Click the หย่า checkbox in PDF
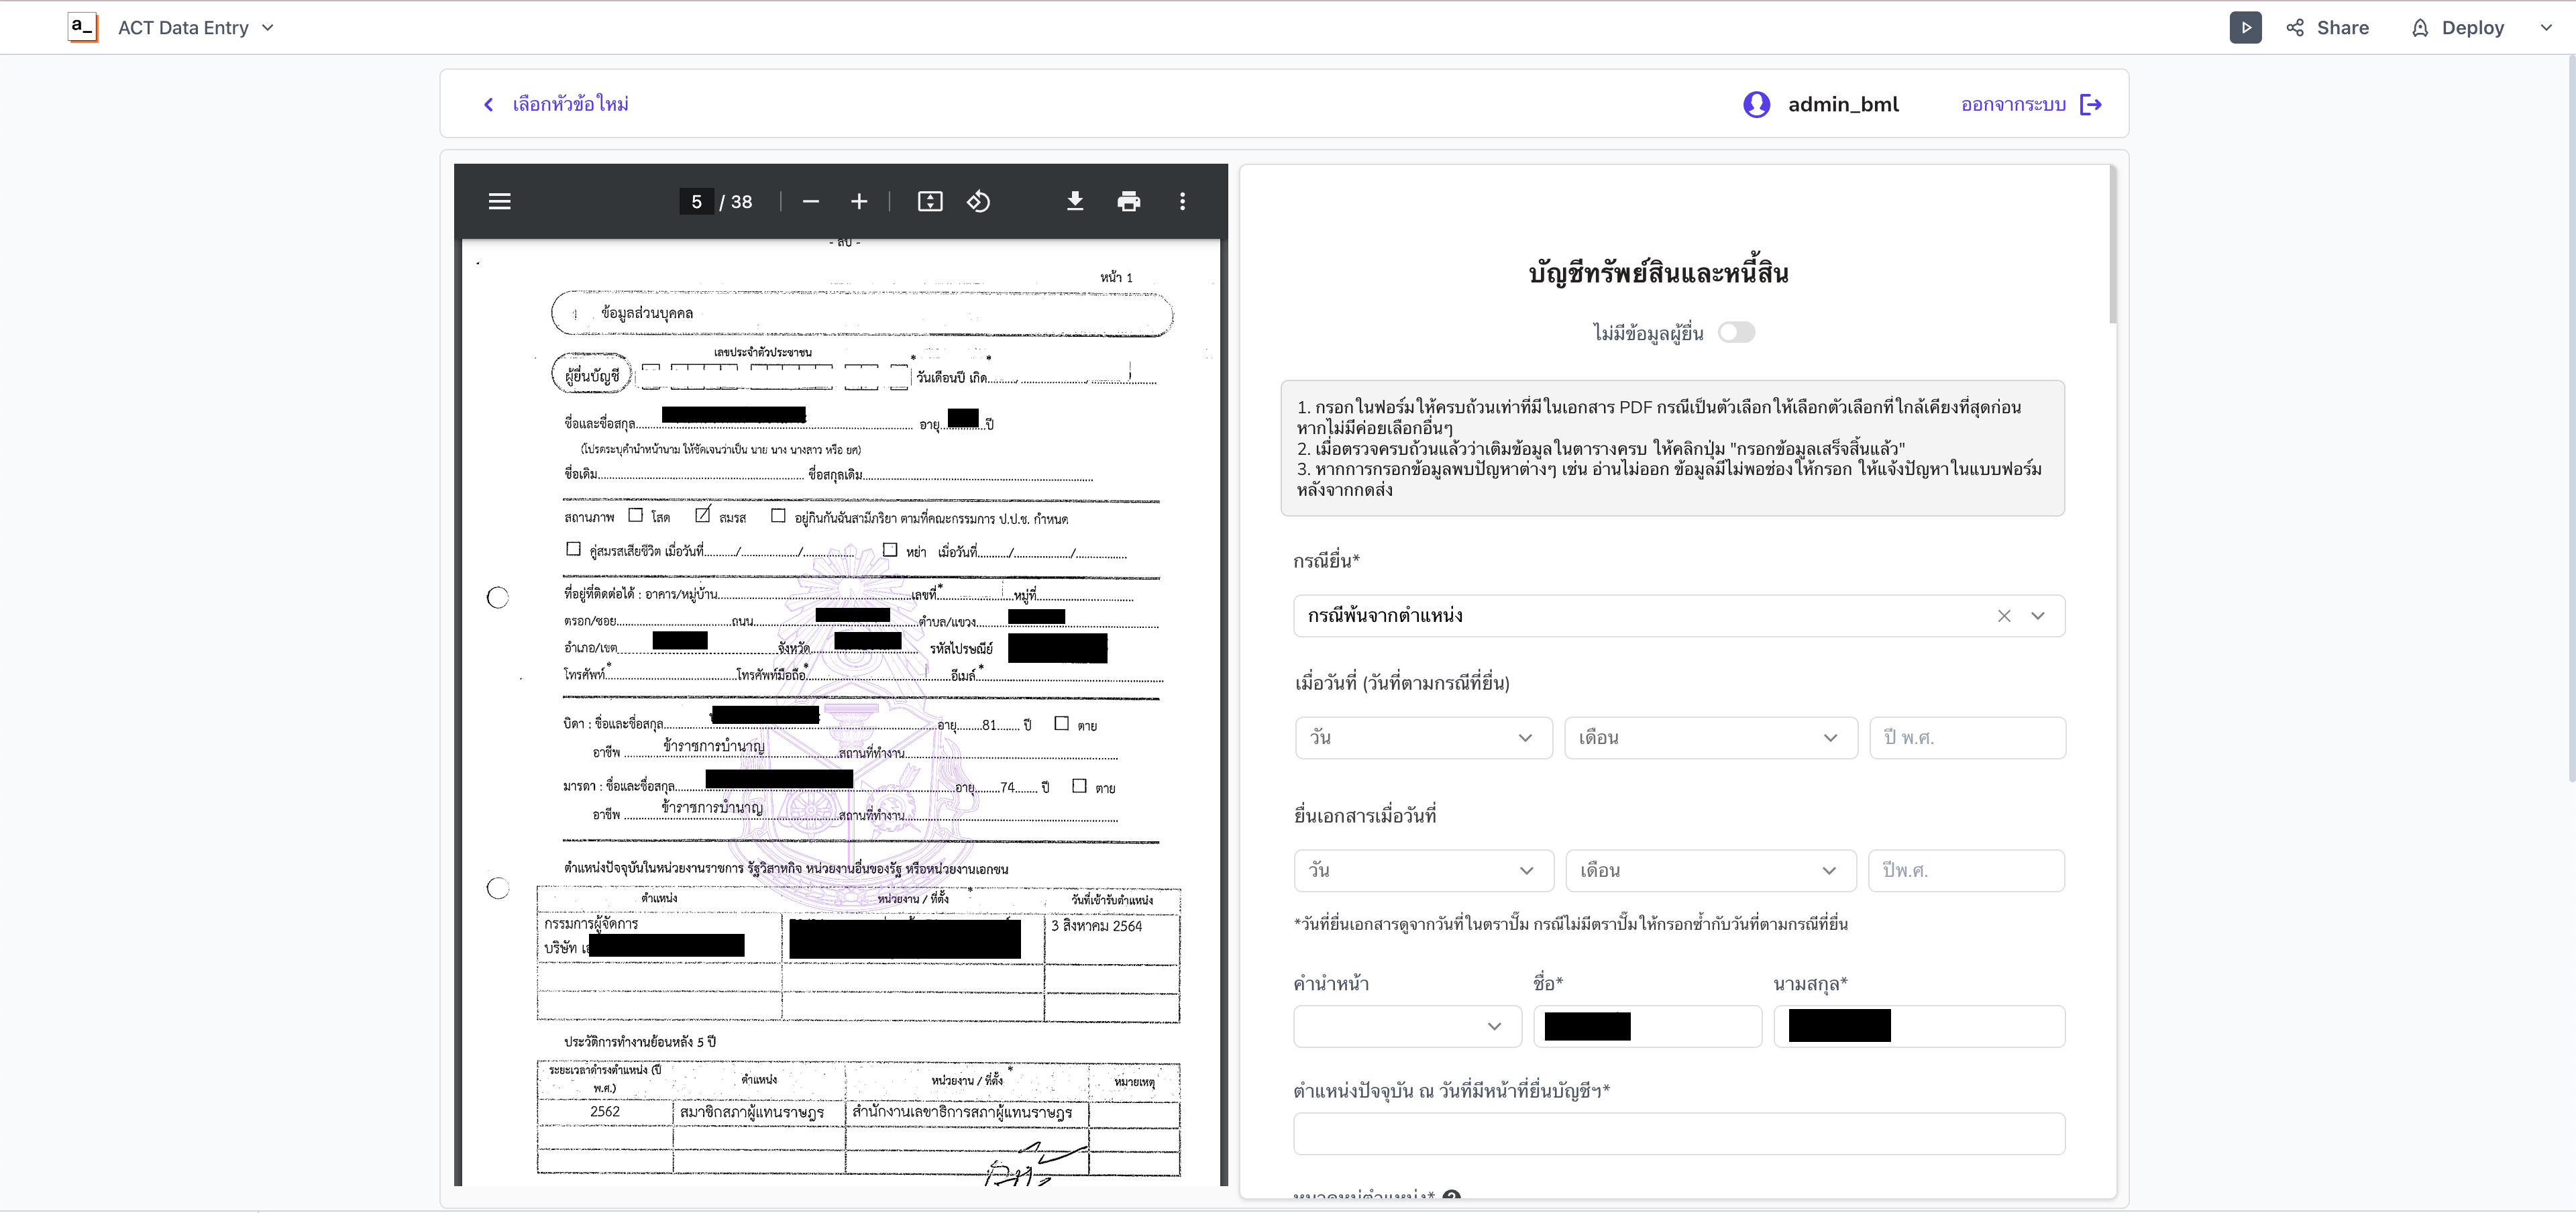The width and height of the screenshot is (2576, 1213). pyautogui.click(x=890, y=550)
